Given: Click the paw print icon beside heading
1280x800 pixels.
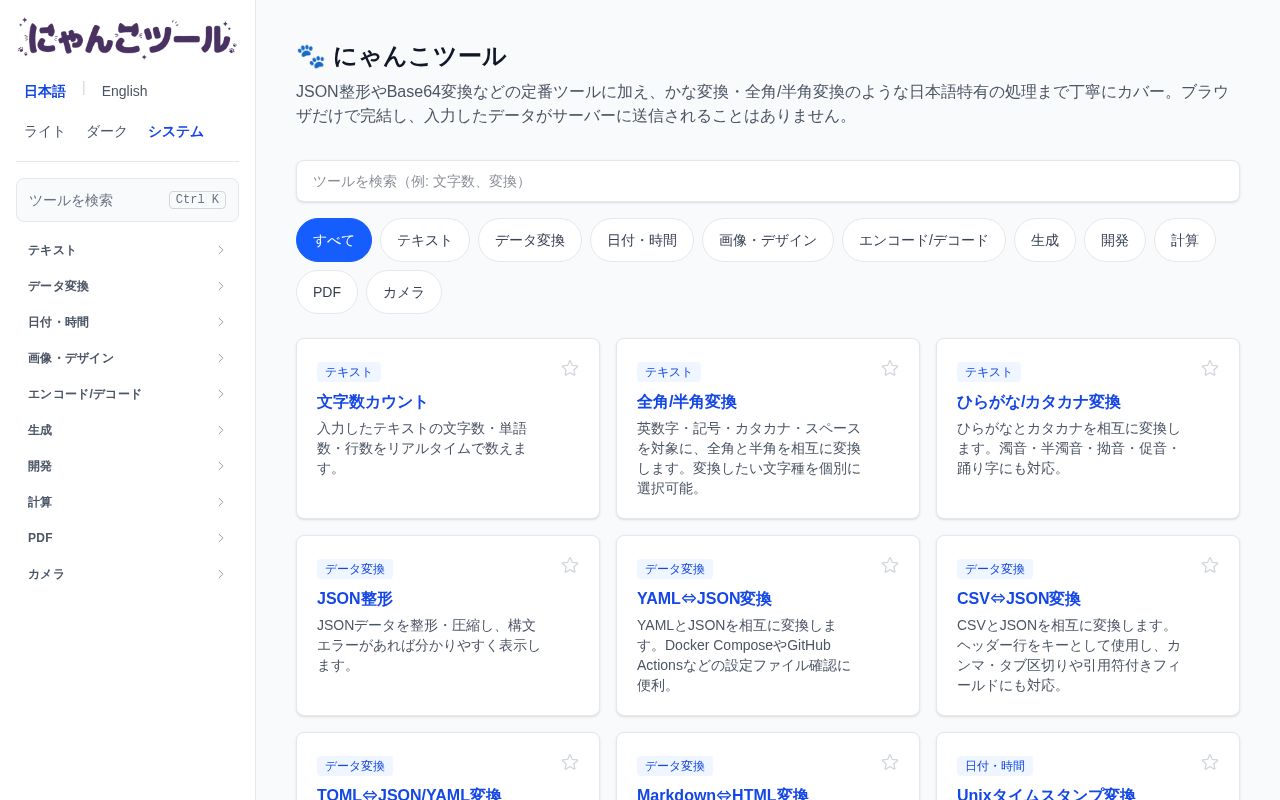Looking at the screenshot, I should (311, 56).
